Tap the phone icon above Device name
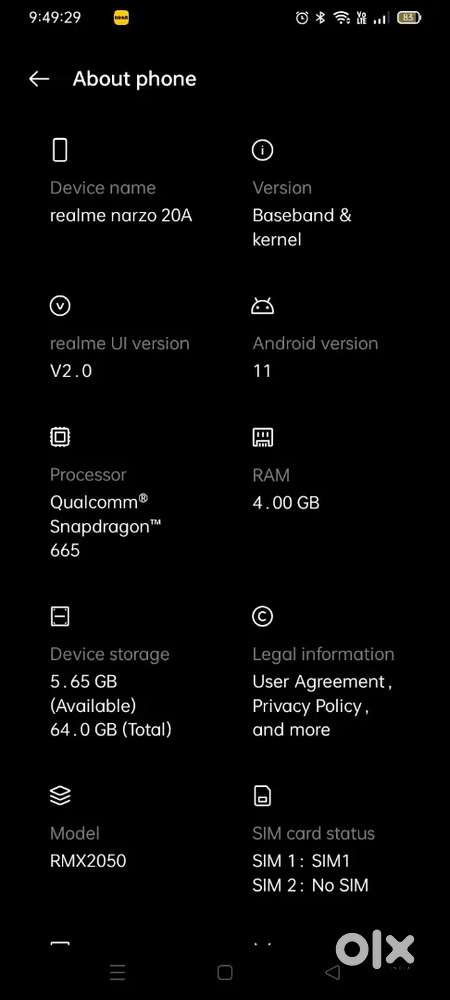This screenshot has height=1000, width=450. coord(60,151)
